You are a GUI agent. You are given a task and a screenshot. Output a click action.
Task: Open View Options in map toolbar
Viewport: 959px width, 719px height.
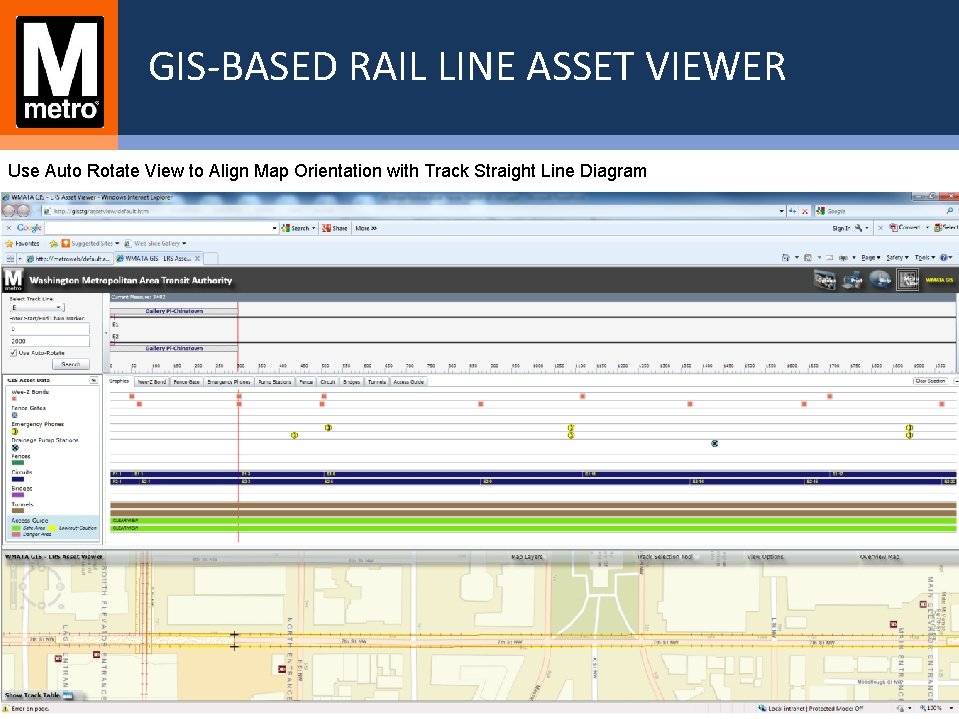tap(765, 556)
